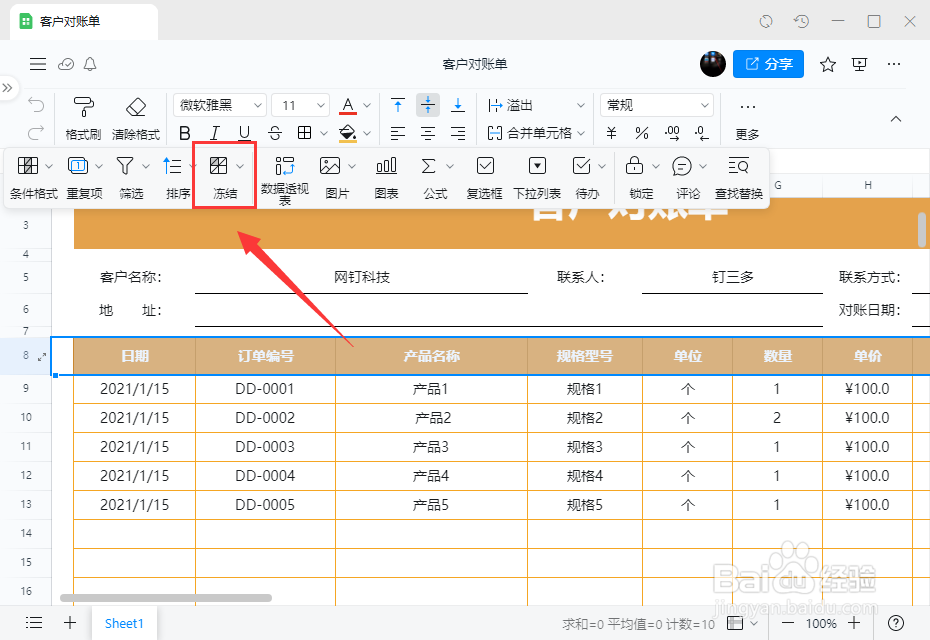Toggle bold formatting on selected cells

tap(184, 132)
